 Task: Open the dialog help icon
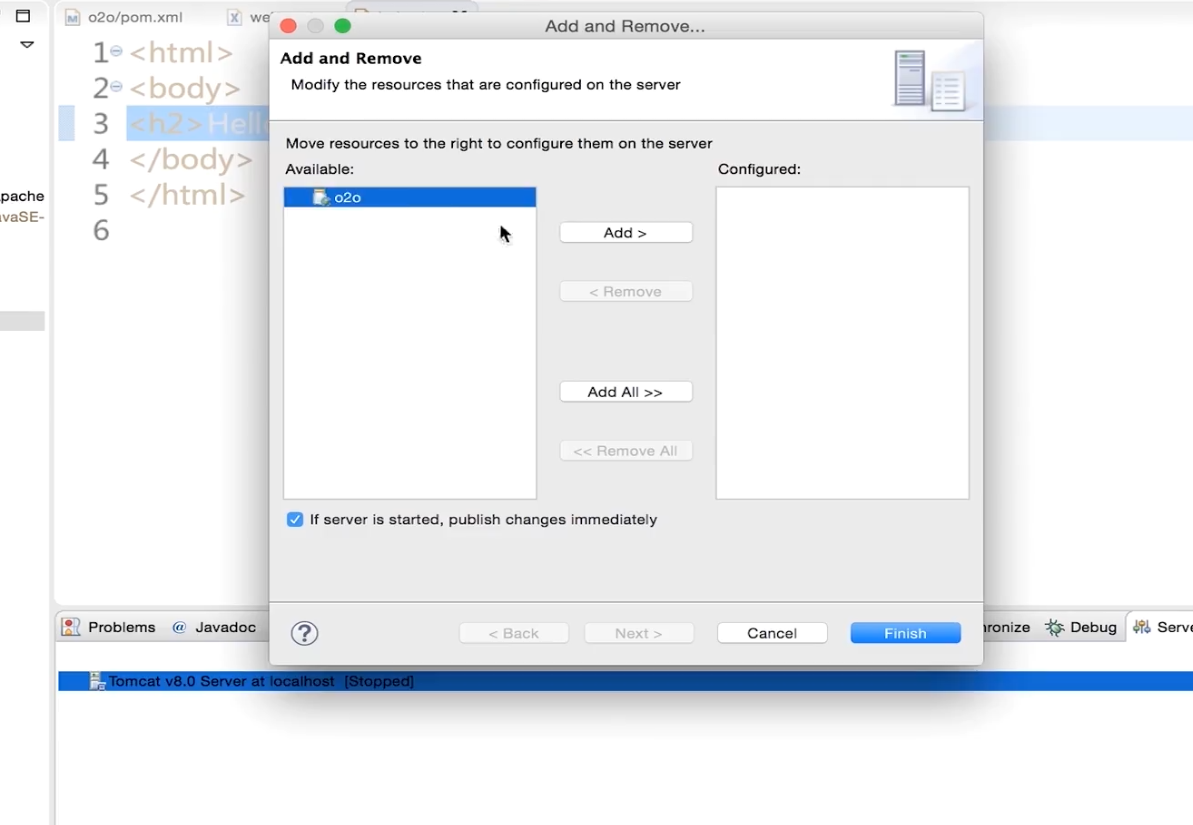pyautogui.click(x=304, y=633)
